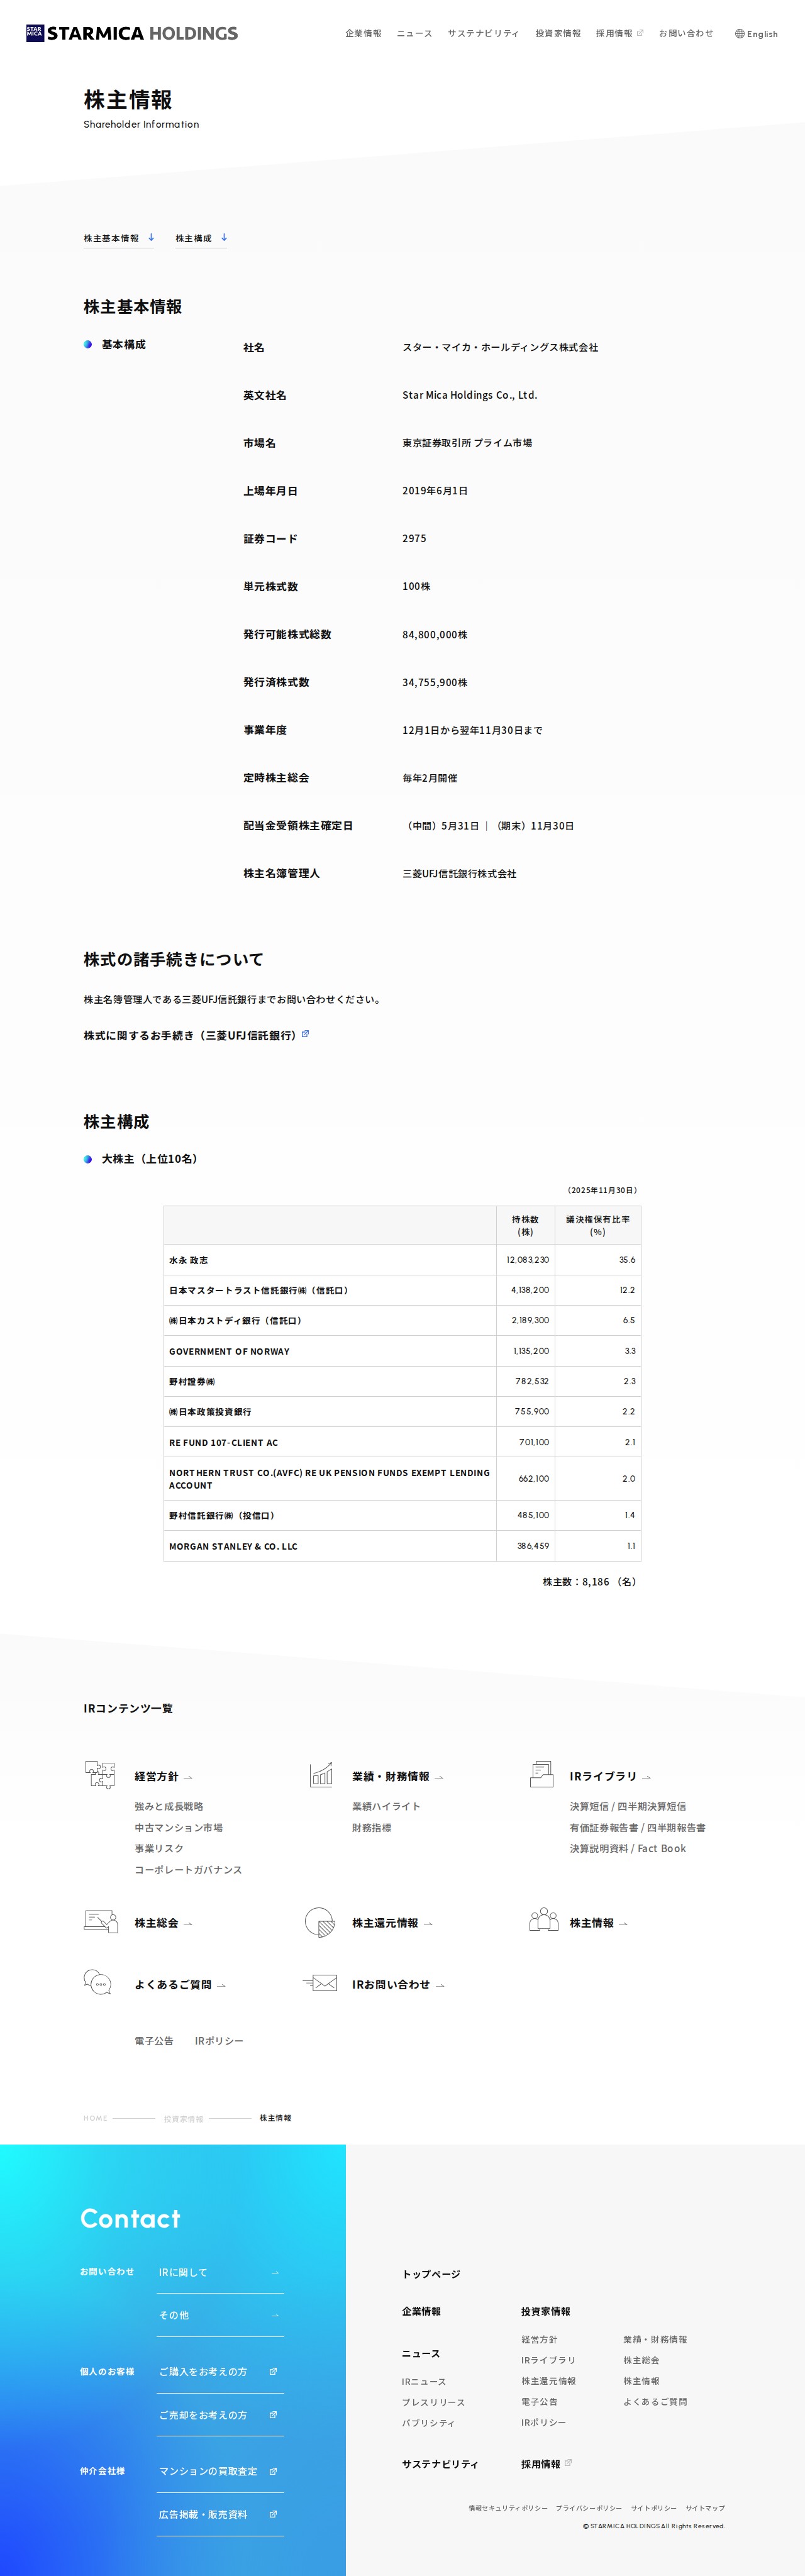Open 株主還元情報 footer link
Viewport: 805px width, 2576px height.
[x=548, y=2381]
